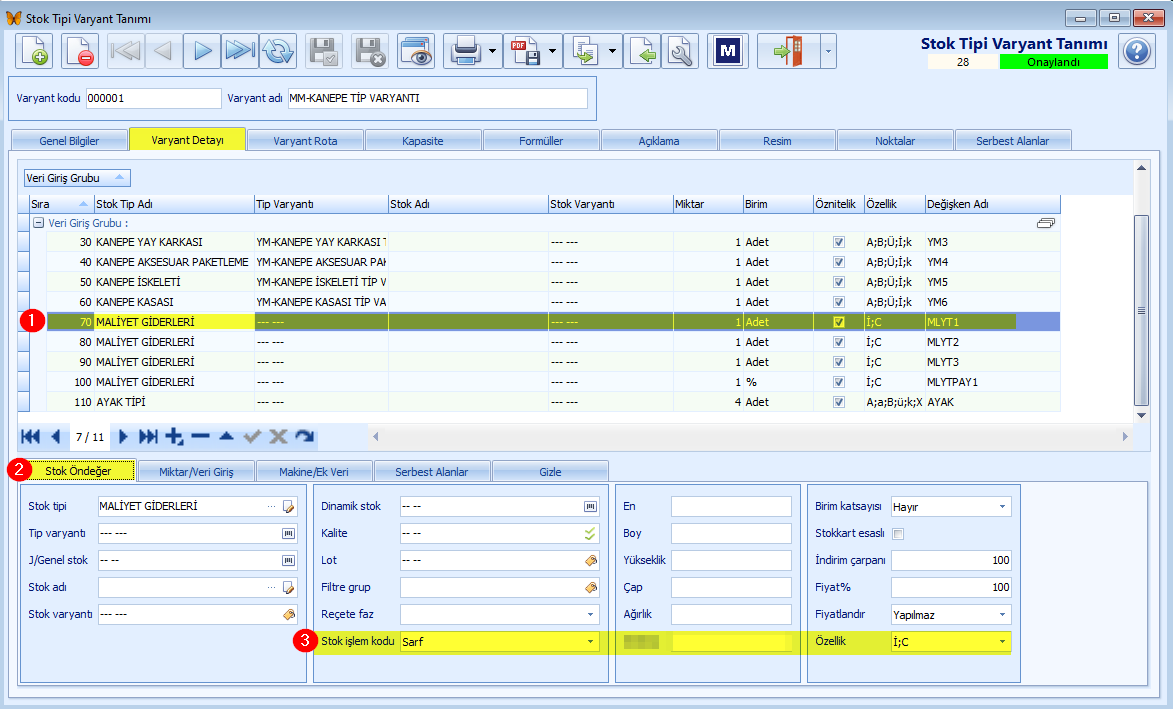Screen dimensions: 1173x709
Task: Click the Stok Adı column header
Action: point(468,204)
